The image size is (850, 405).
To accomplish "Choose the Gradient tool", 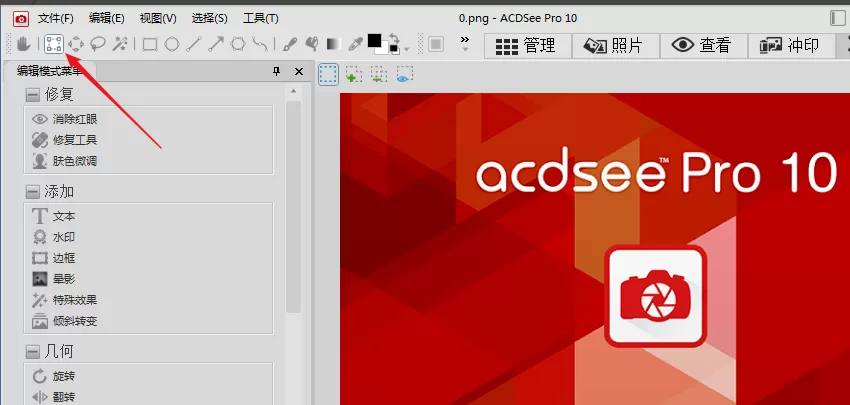I will point(333,44).
